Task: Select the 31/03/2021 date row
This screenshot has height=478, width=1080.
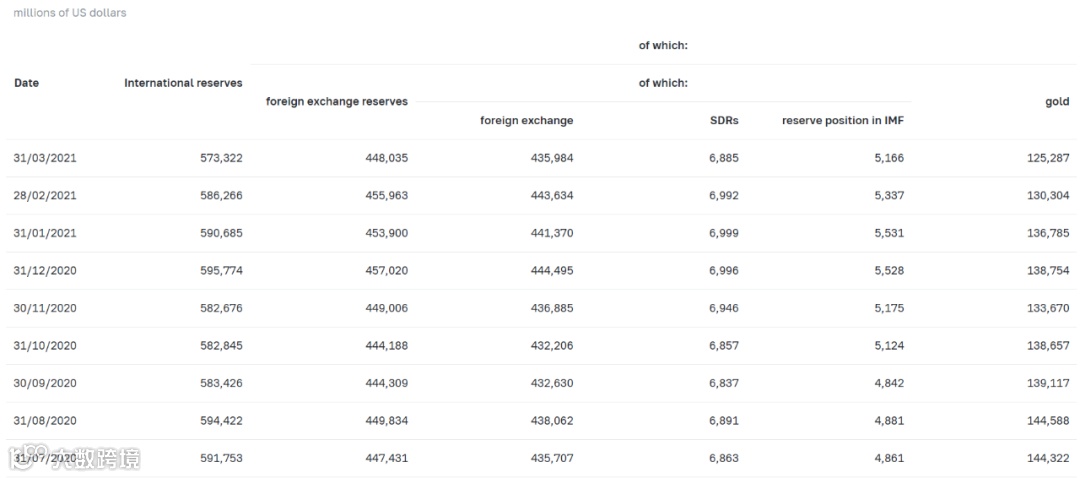Action: click(x=45, y=158)
